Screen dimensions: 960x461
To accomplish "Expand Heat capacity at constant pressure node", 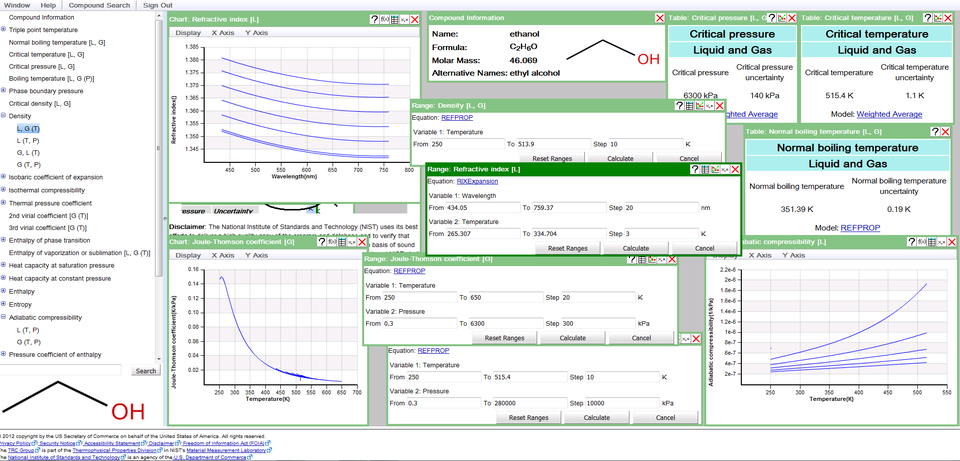I will (x=4, y=278).
